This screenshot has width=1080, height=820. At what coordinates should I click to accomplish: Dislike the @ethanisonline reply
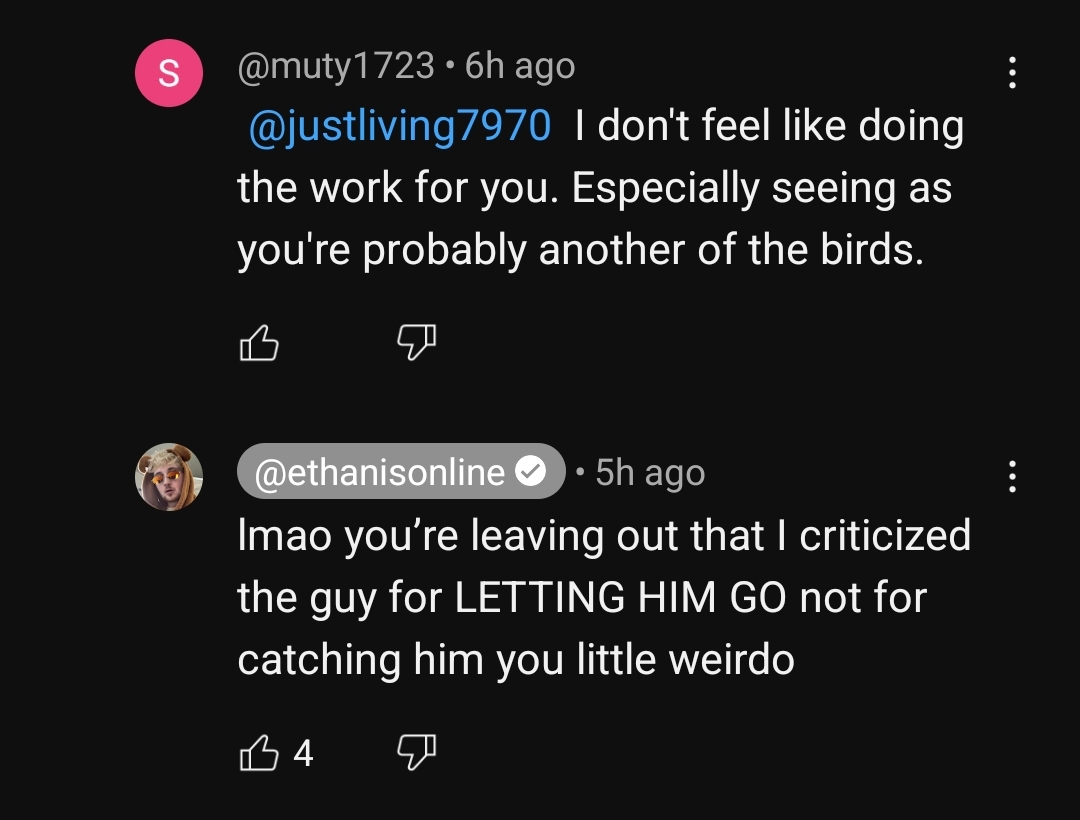[417, 752]
